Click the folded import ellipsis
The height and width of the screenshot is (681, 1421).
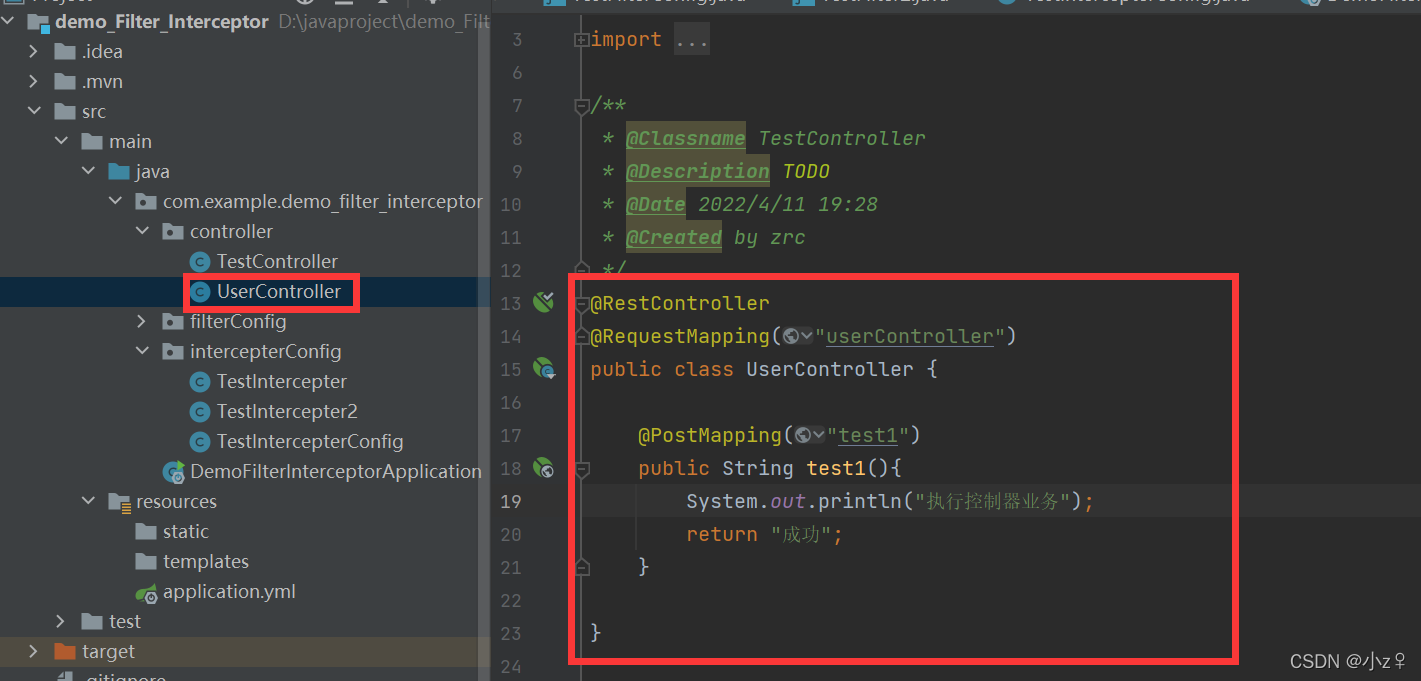pos(692,40)
